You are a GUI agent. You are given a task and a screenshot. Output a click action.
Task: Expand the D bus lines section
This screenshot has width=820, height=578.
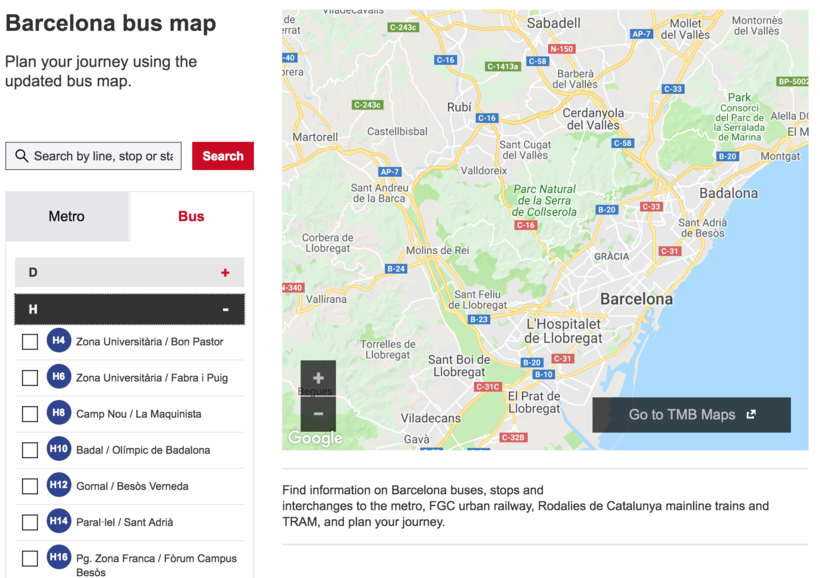[225, 273]
